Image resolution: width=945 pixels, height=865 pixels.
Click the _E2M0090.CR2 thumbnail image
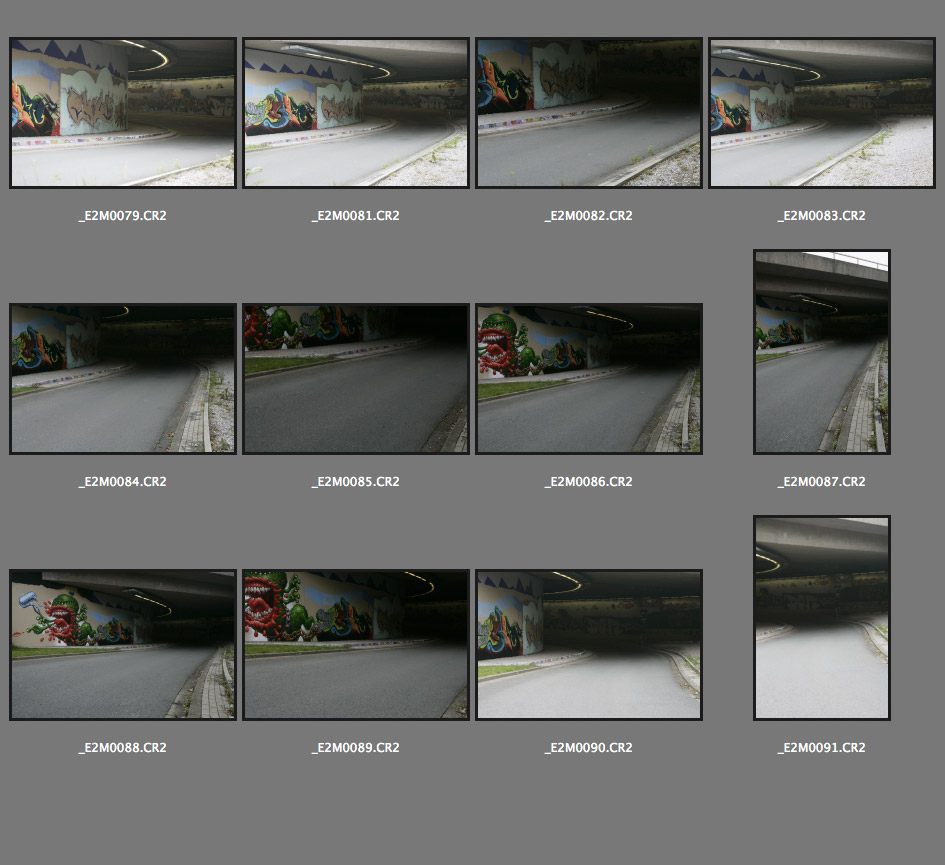coord(589,645)
